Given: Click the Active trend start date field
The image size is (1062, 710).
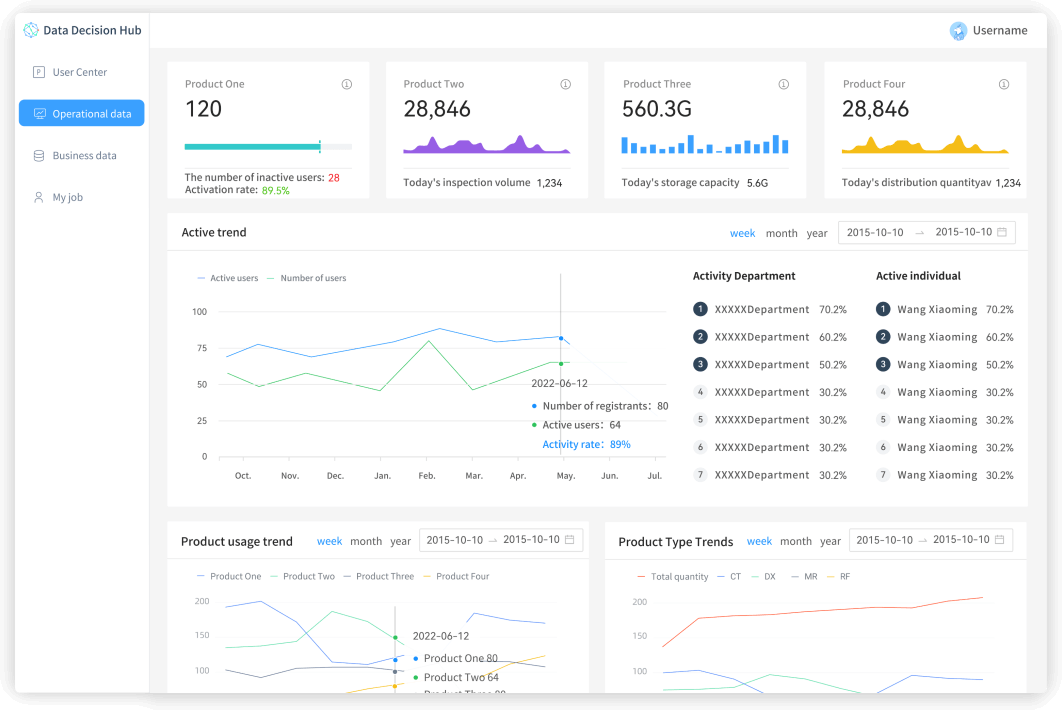Looking at the screenshot, I should 874,233.
